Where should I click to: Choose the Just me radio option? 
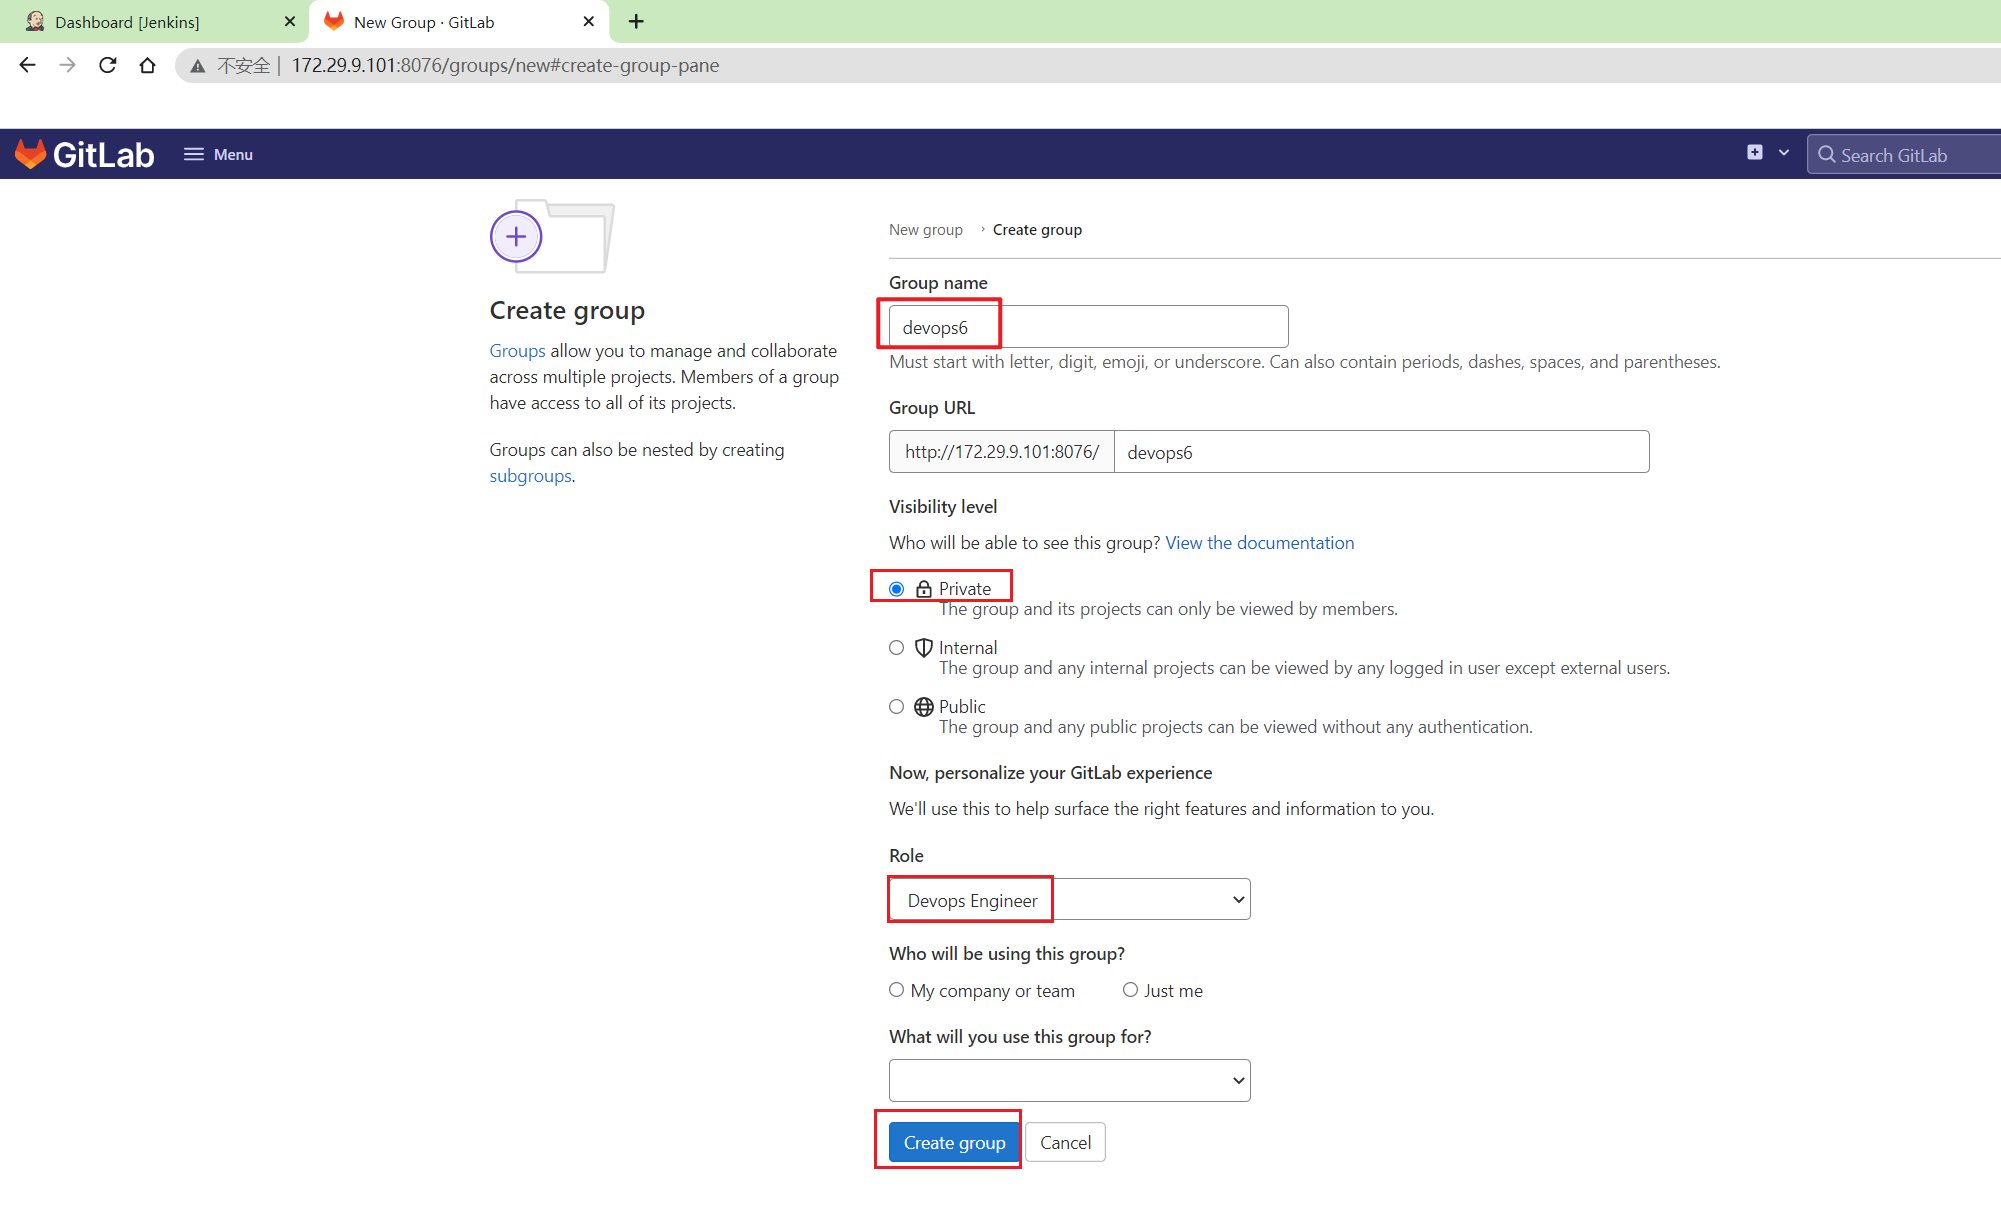point(1130,989)
